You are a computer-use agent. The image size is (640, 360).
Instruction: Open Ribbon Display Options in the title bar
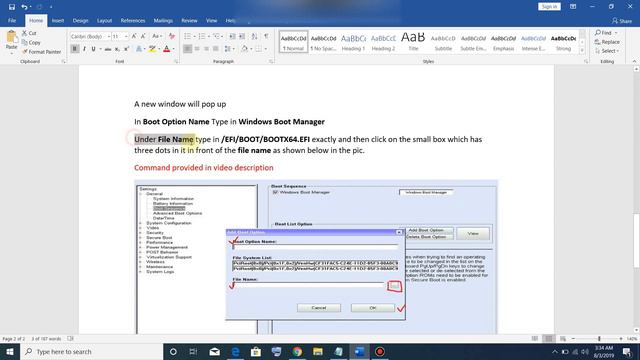tap(573, 7)
